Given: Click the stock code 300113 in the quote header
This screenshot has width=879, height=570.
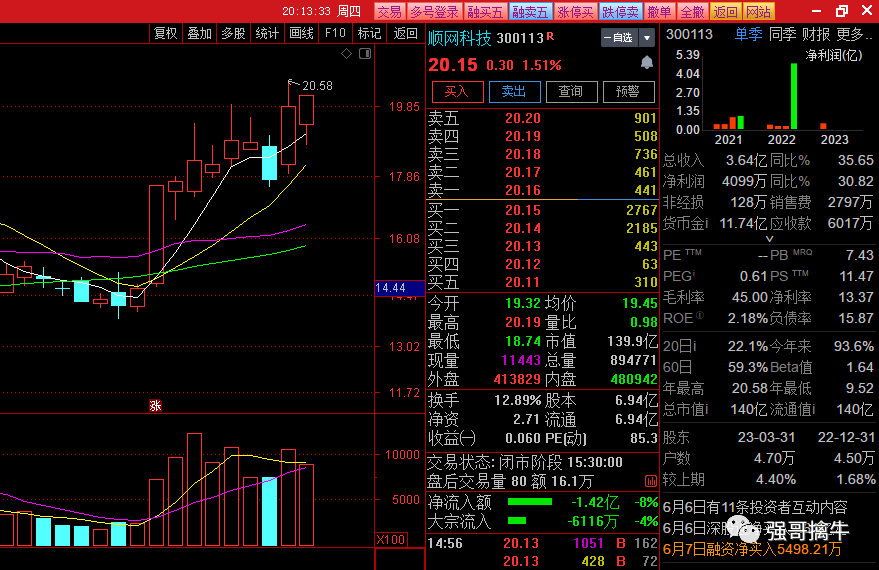Looking at the screenshot, I should coord(520,38).
